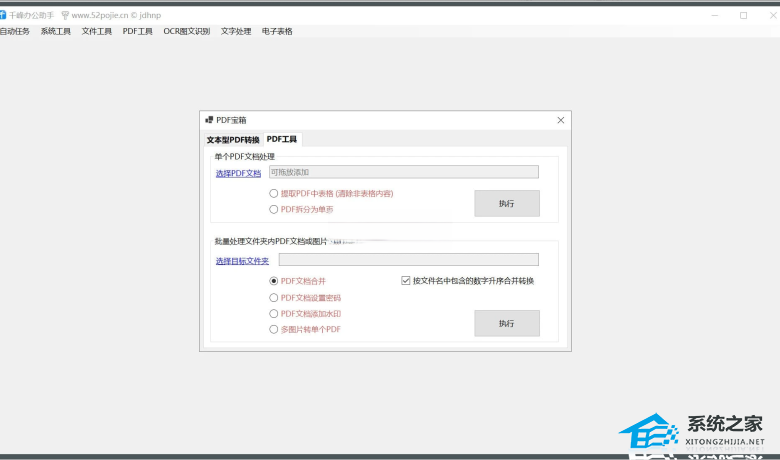Open the PDF工具 menu in menu bar
This screenshot has width=780, height=460.
(137, 31)
